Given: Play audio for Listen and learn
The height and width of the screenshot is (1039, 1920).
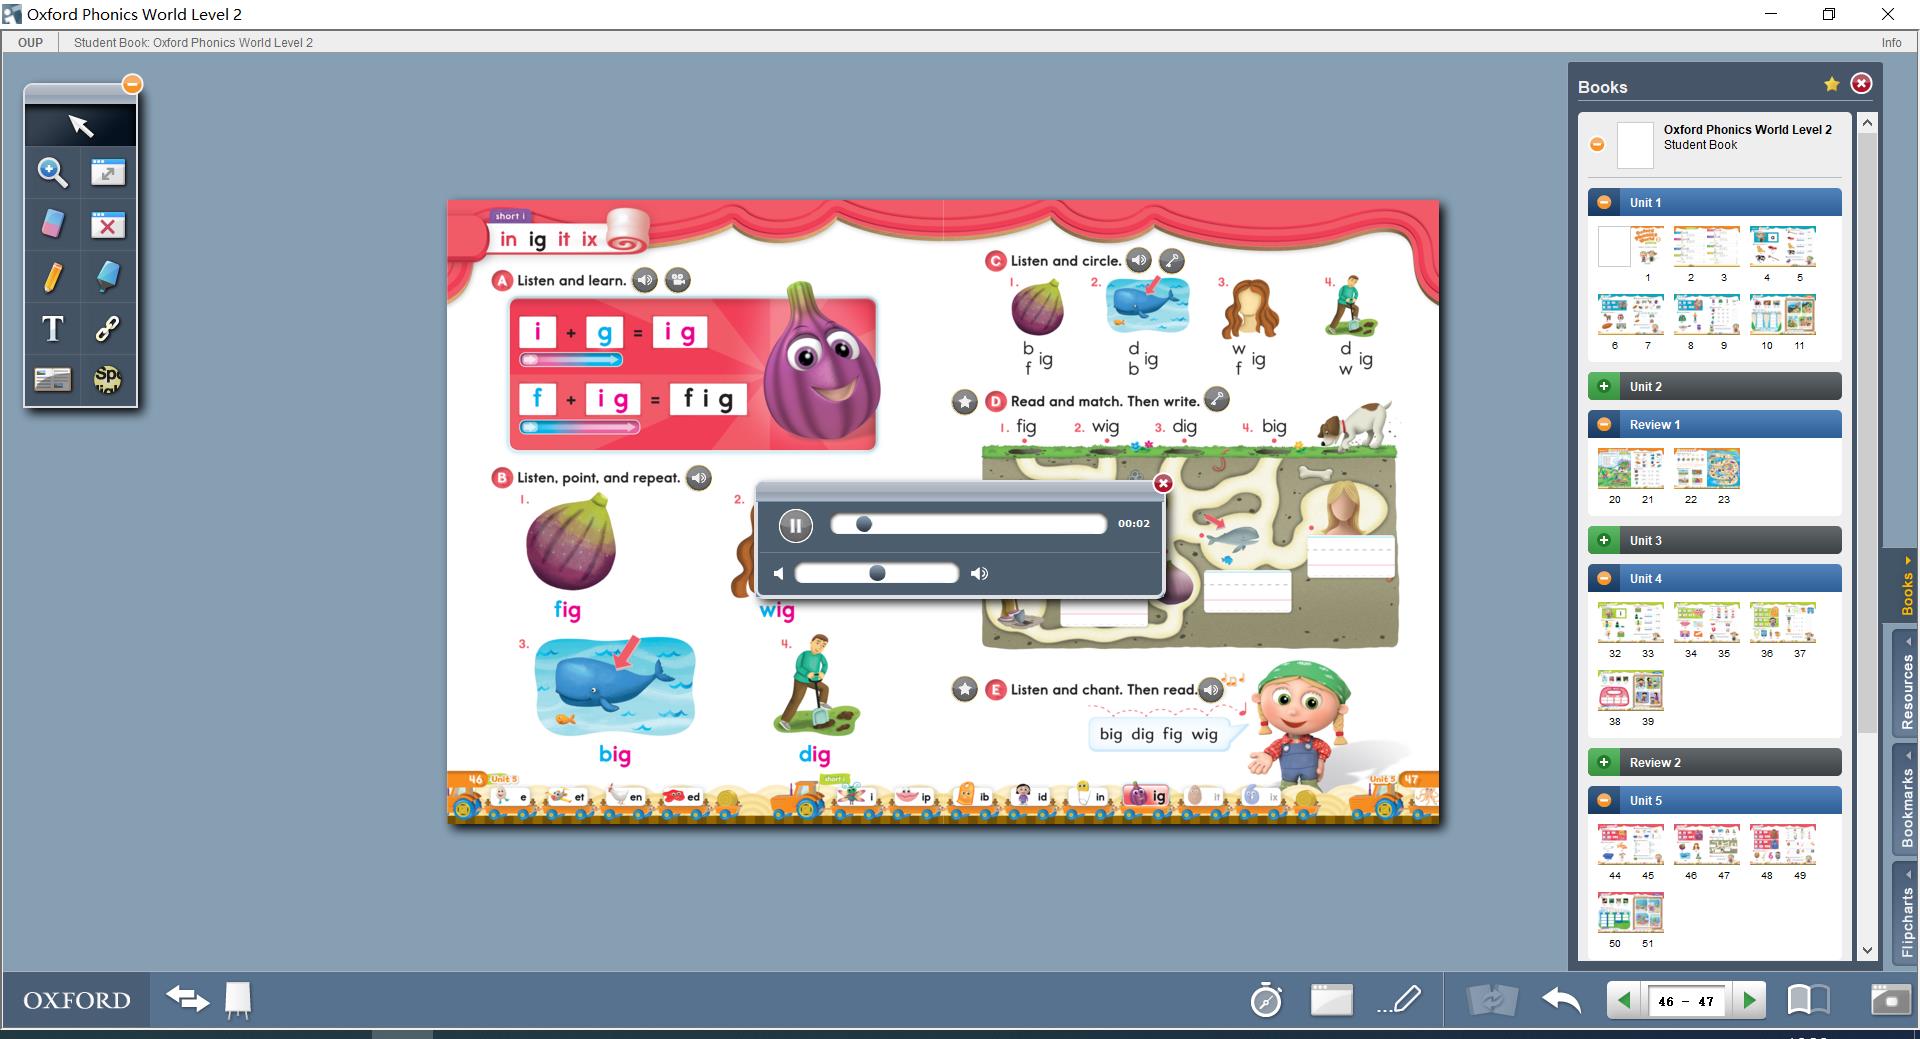Looking at the screenshot, I should pos(645,281).
